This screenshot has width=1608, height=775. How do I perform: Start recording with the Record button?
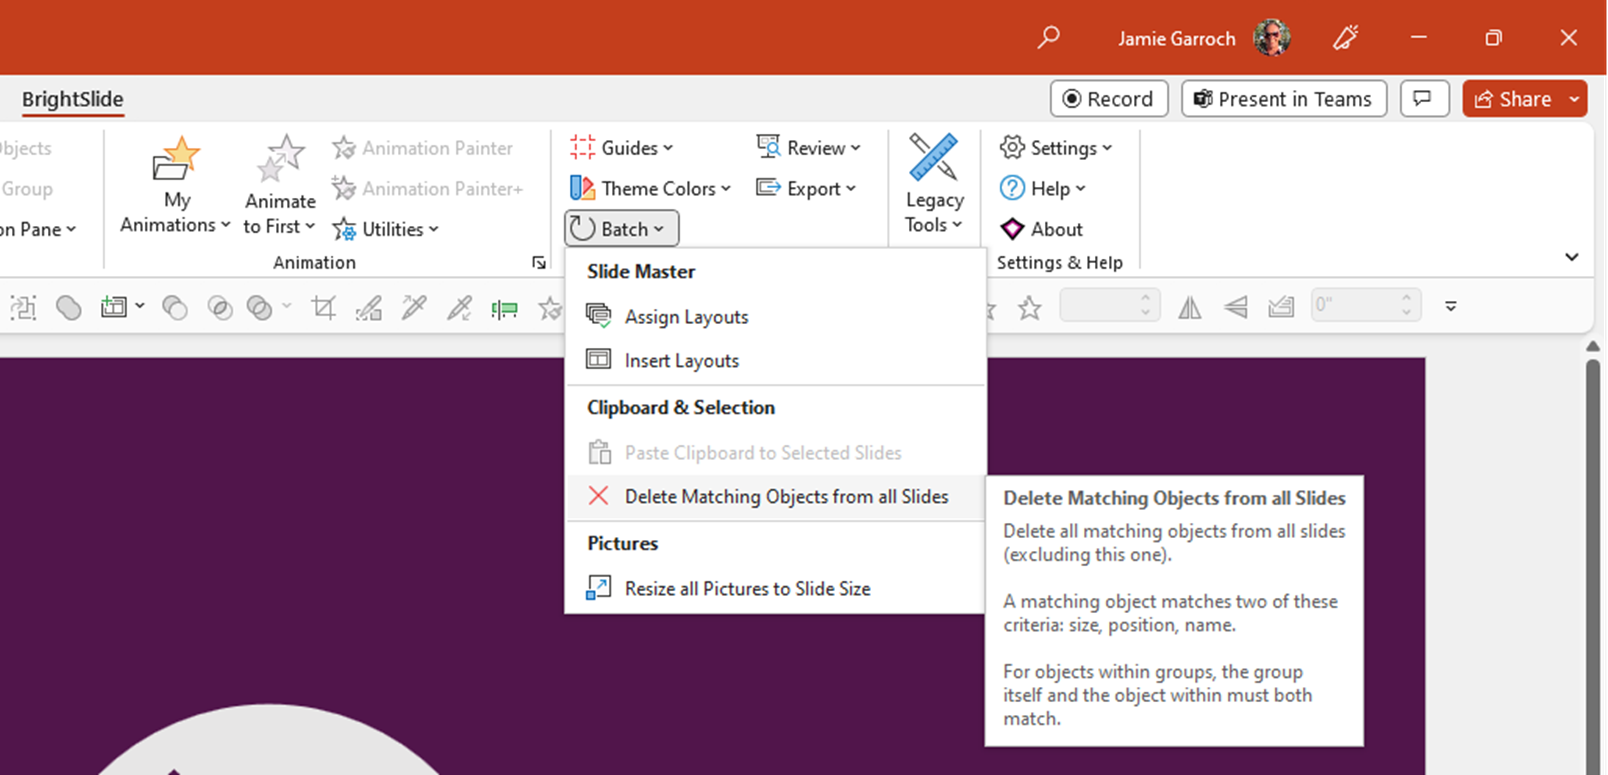point(1109,99)
